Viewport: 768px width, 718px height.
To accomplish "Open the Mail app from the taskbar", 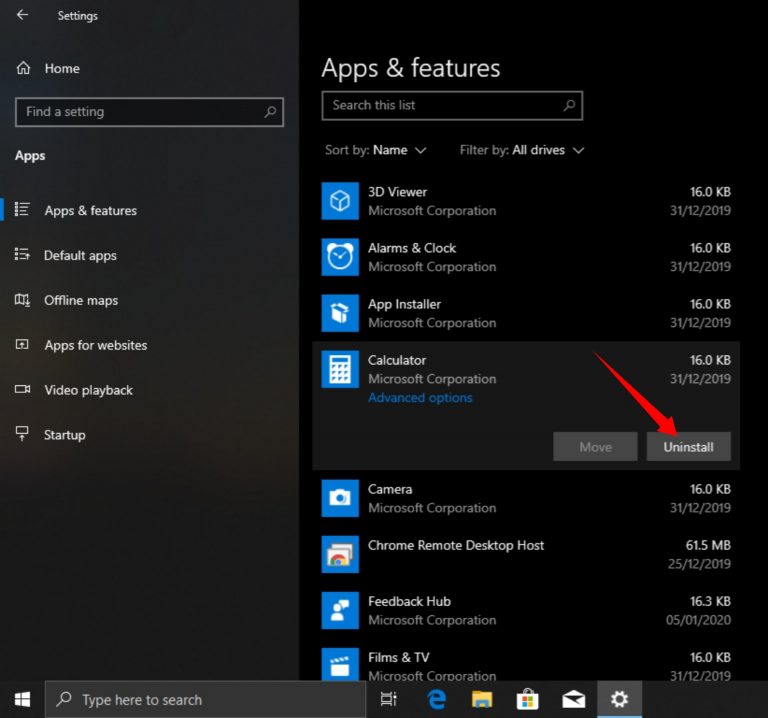I will [x=573, y=699].
